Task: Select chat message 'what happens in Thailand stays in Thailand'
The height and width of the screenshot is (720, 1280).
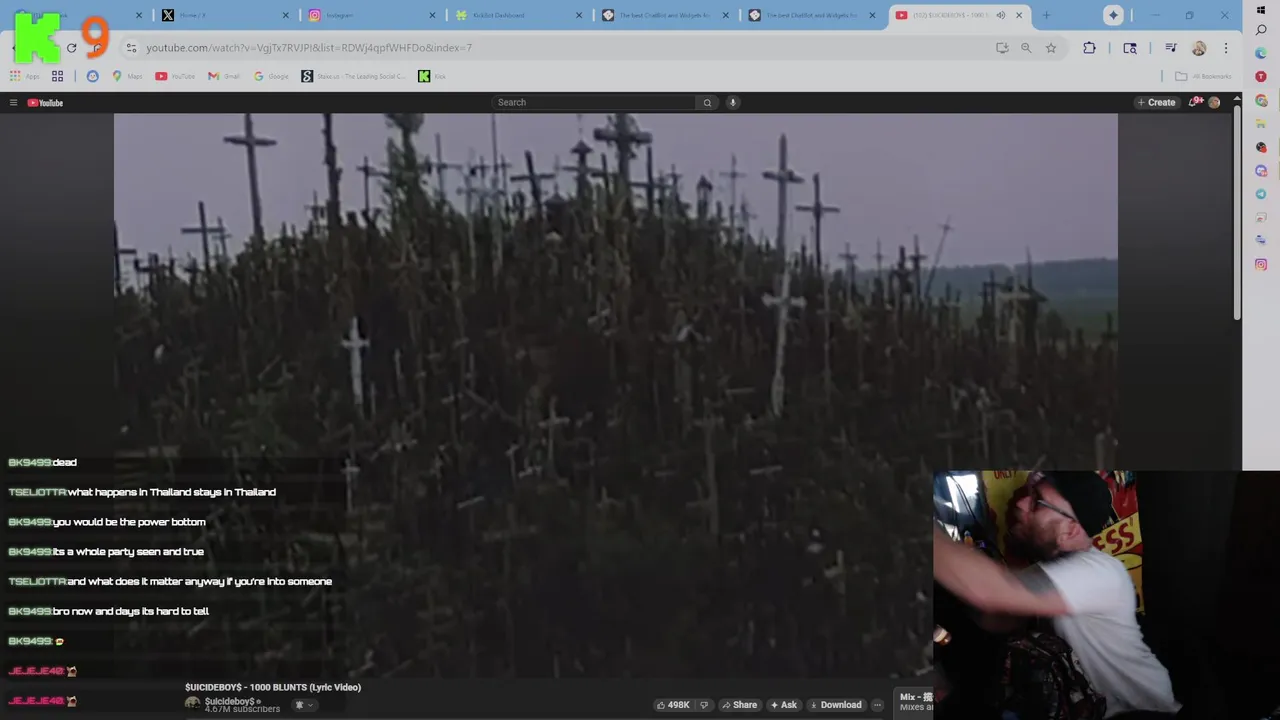Action: point(171,492)
